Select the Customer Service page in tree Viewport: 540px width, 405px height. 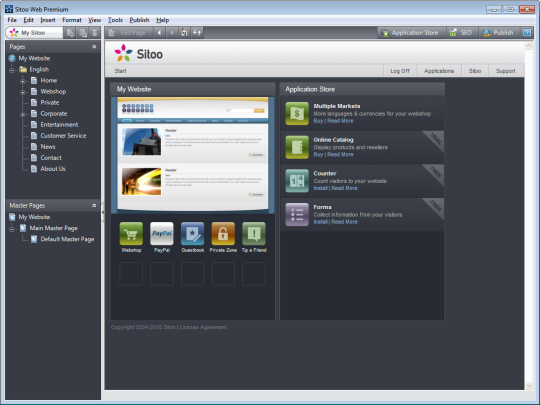point(63,136)
